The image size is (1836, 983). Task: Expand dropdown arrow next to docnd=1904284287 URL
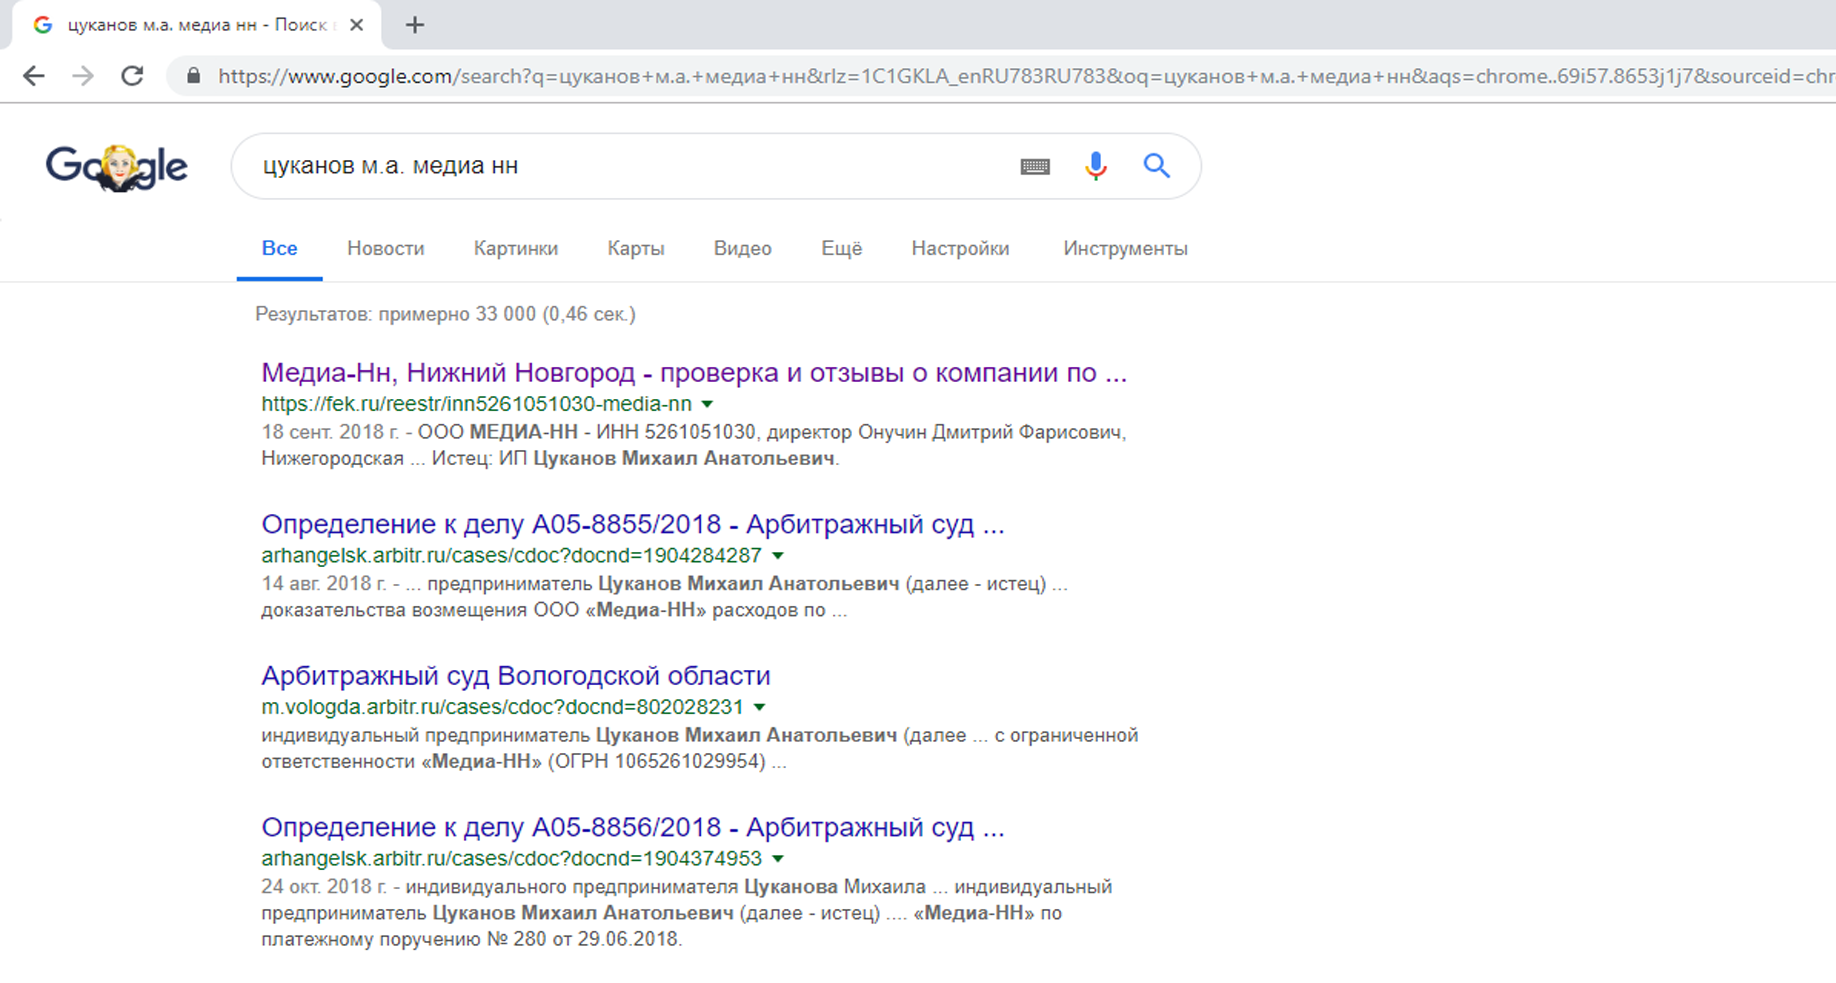coord(778,556)
